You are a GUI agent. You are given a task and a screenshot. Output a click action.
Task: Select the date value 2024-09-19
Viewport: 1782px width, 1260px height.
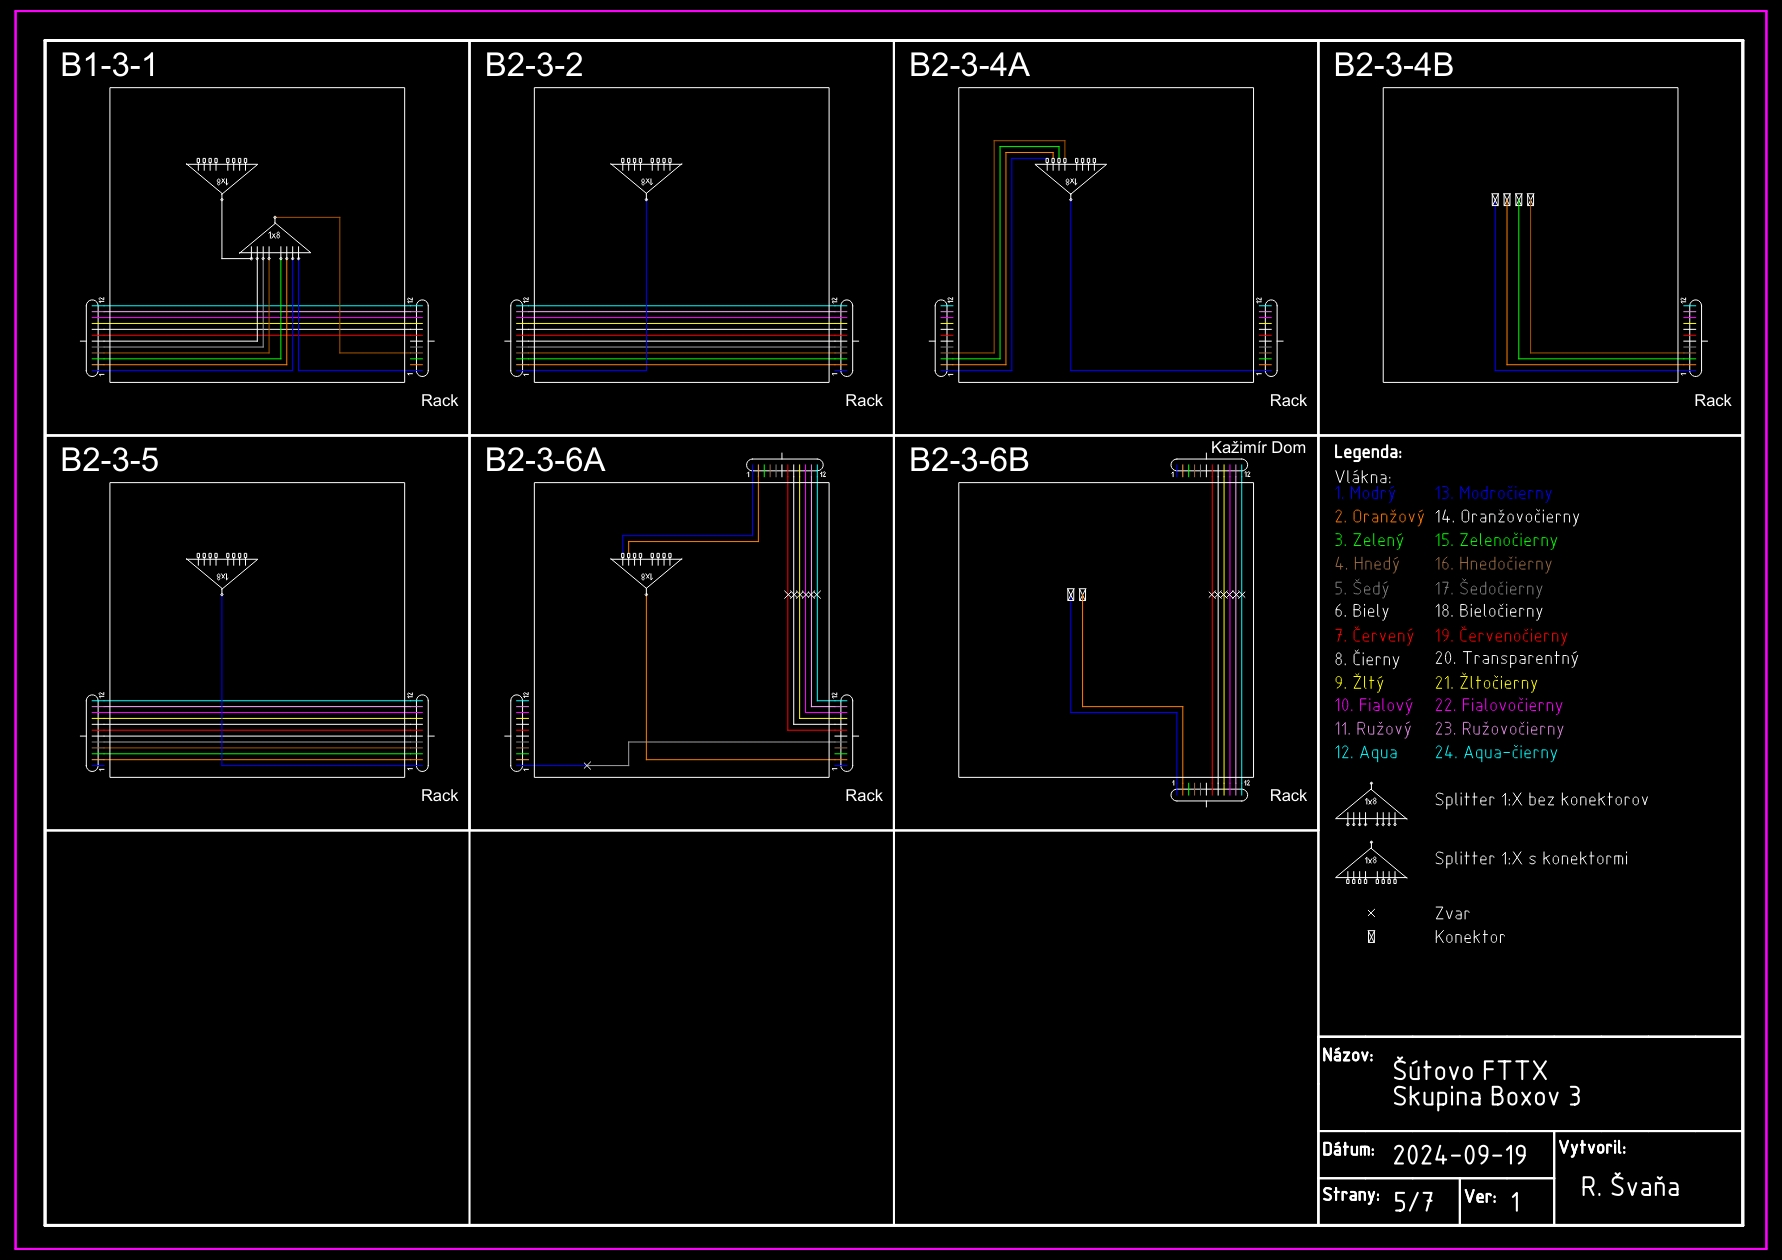1459,1156
